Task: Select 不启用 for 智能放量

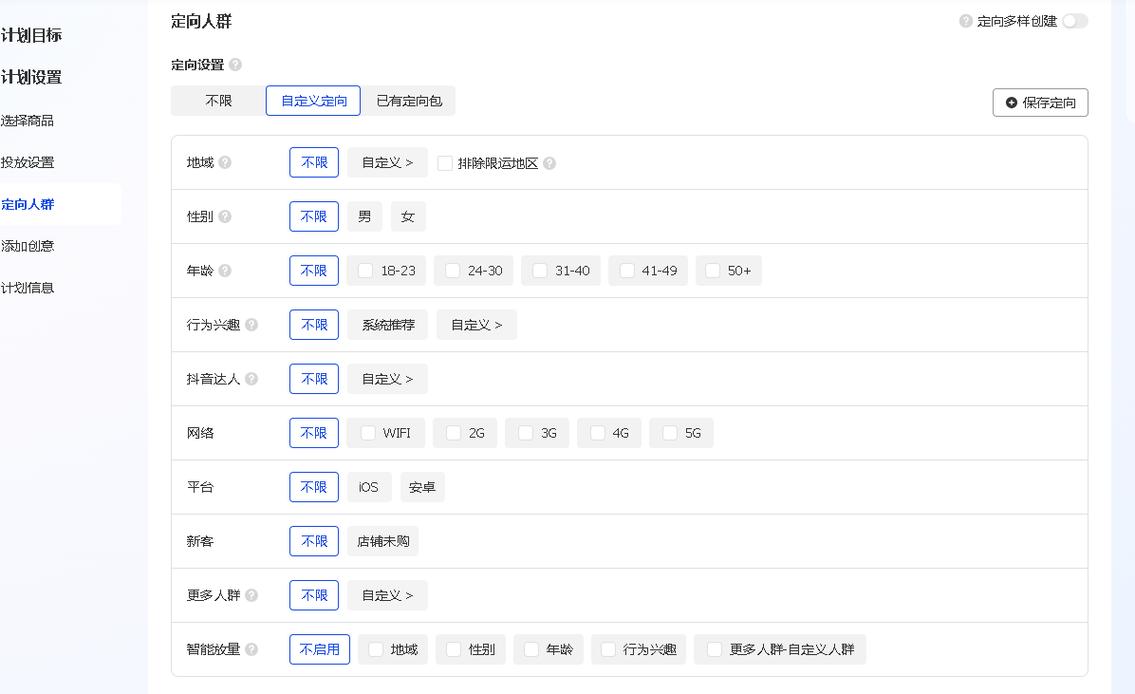Action: pyautogui.click(x=319, y=649)
